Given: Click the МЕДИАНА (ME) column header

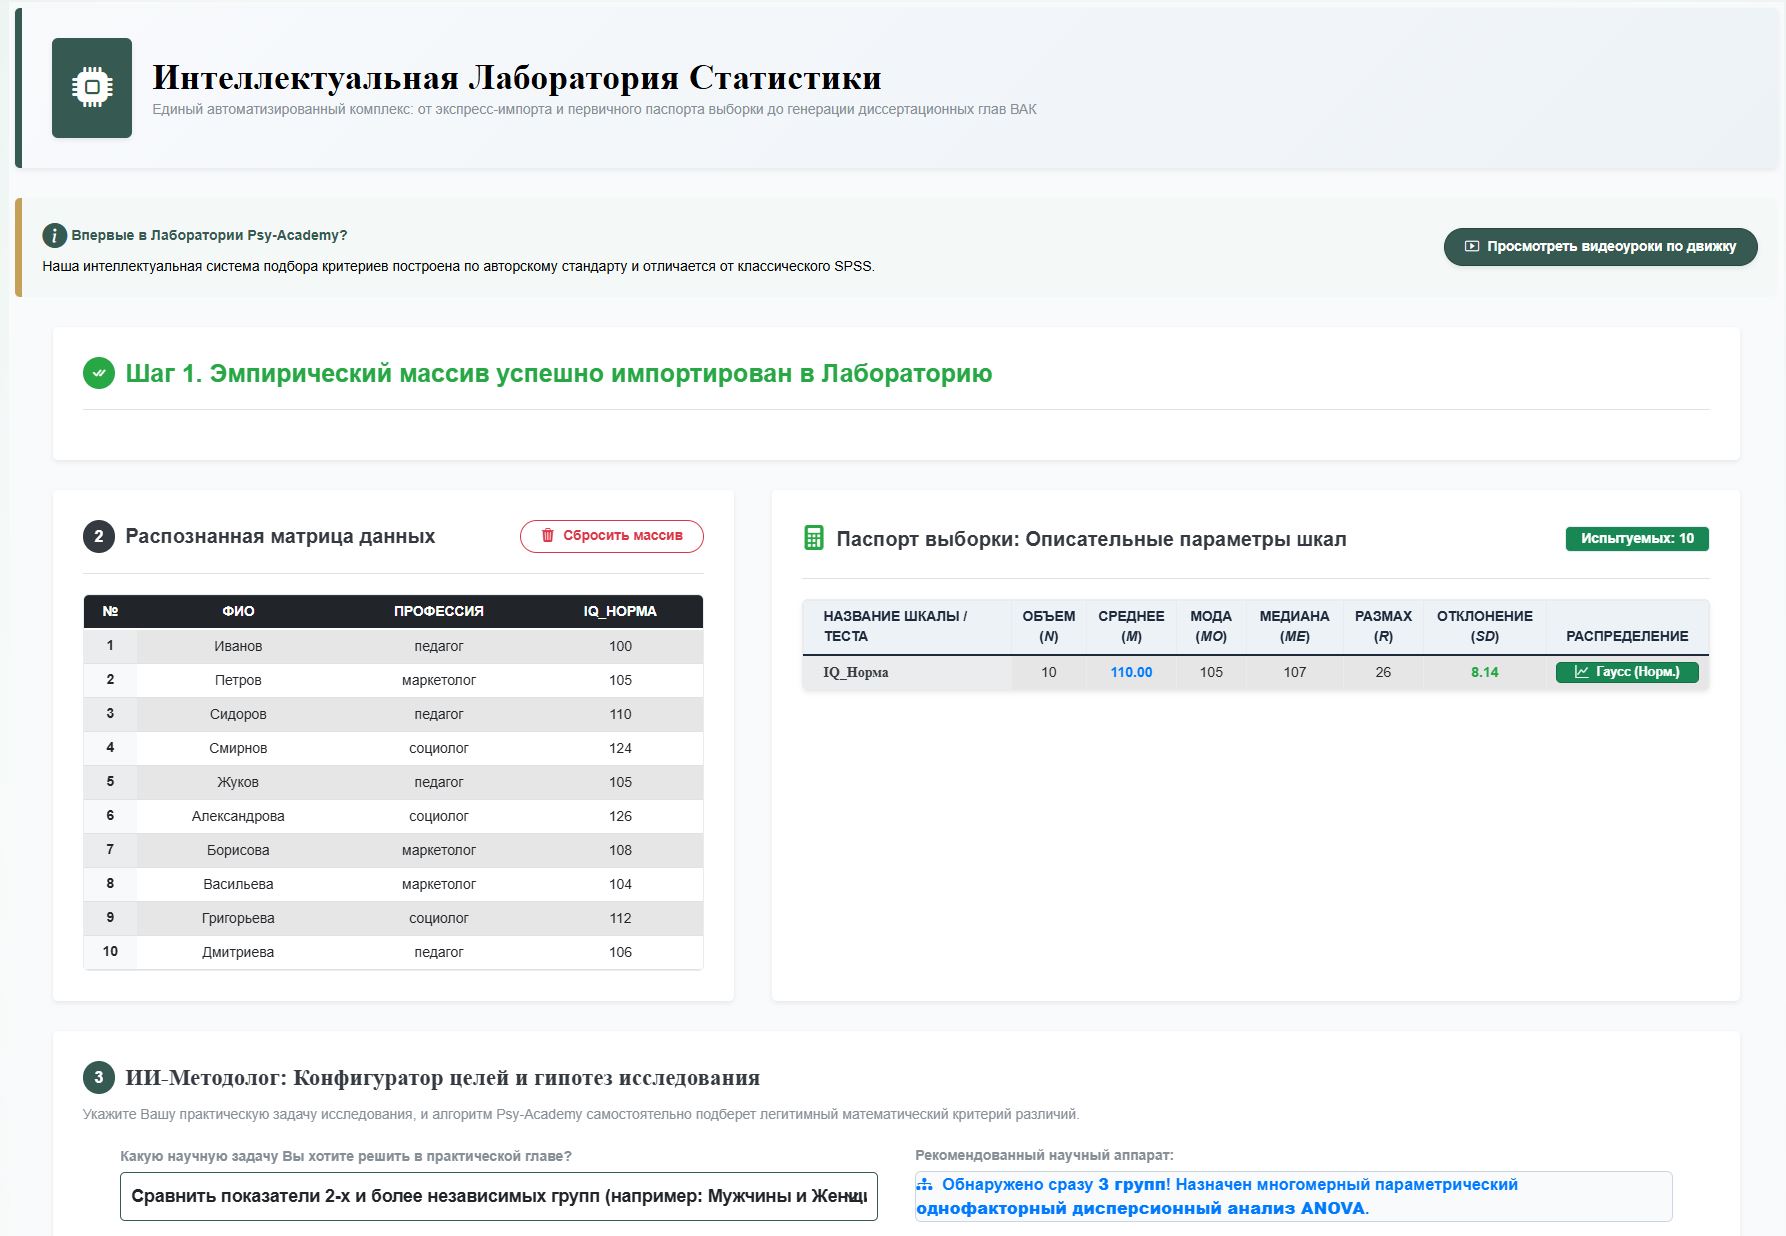Looking at the screenshot, I should 1294,626.
